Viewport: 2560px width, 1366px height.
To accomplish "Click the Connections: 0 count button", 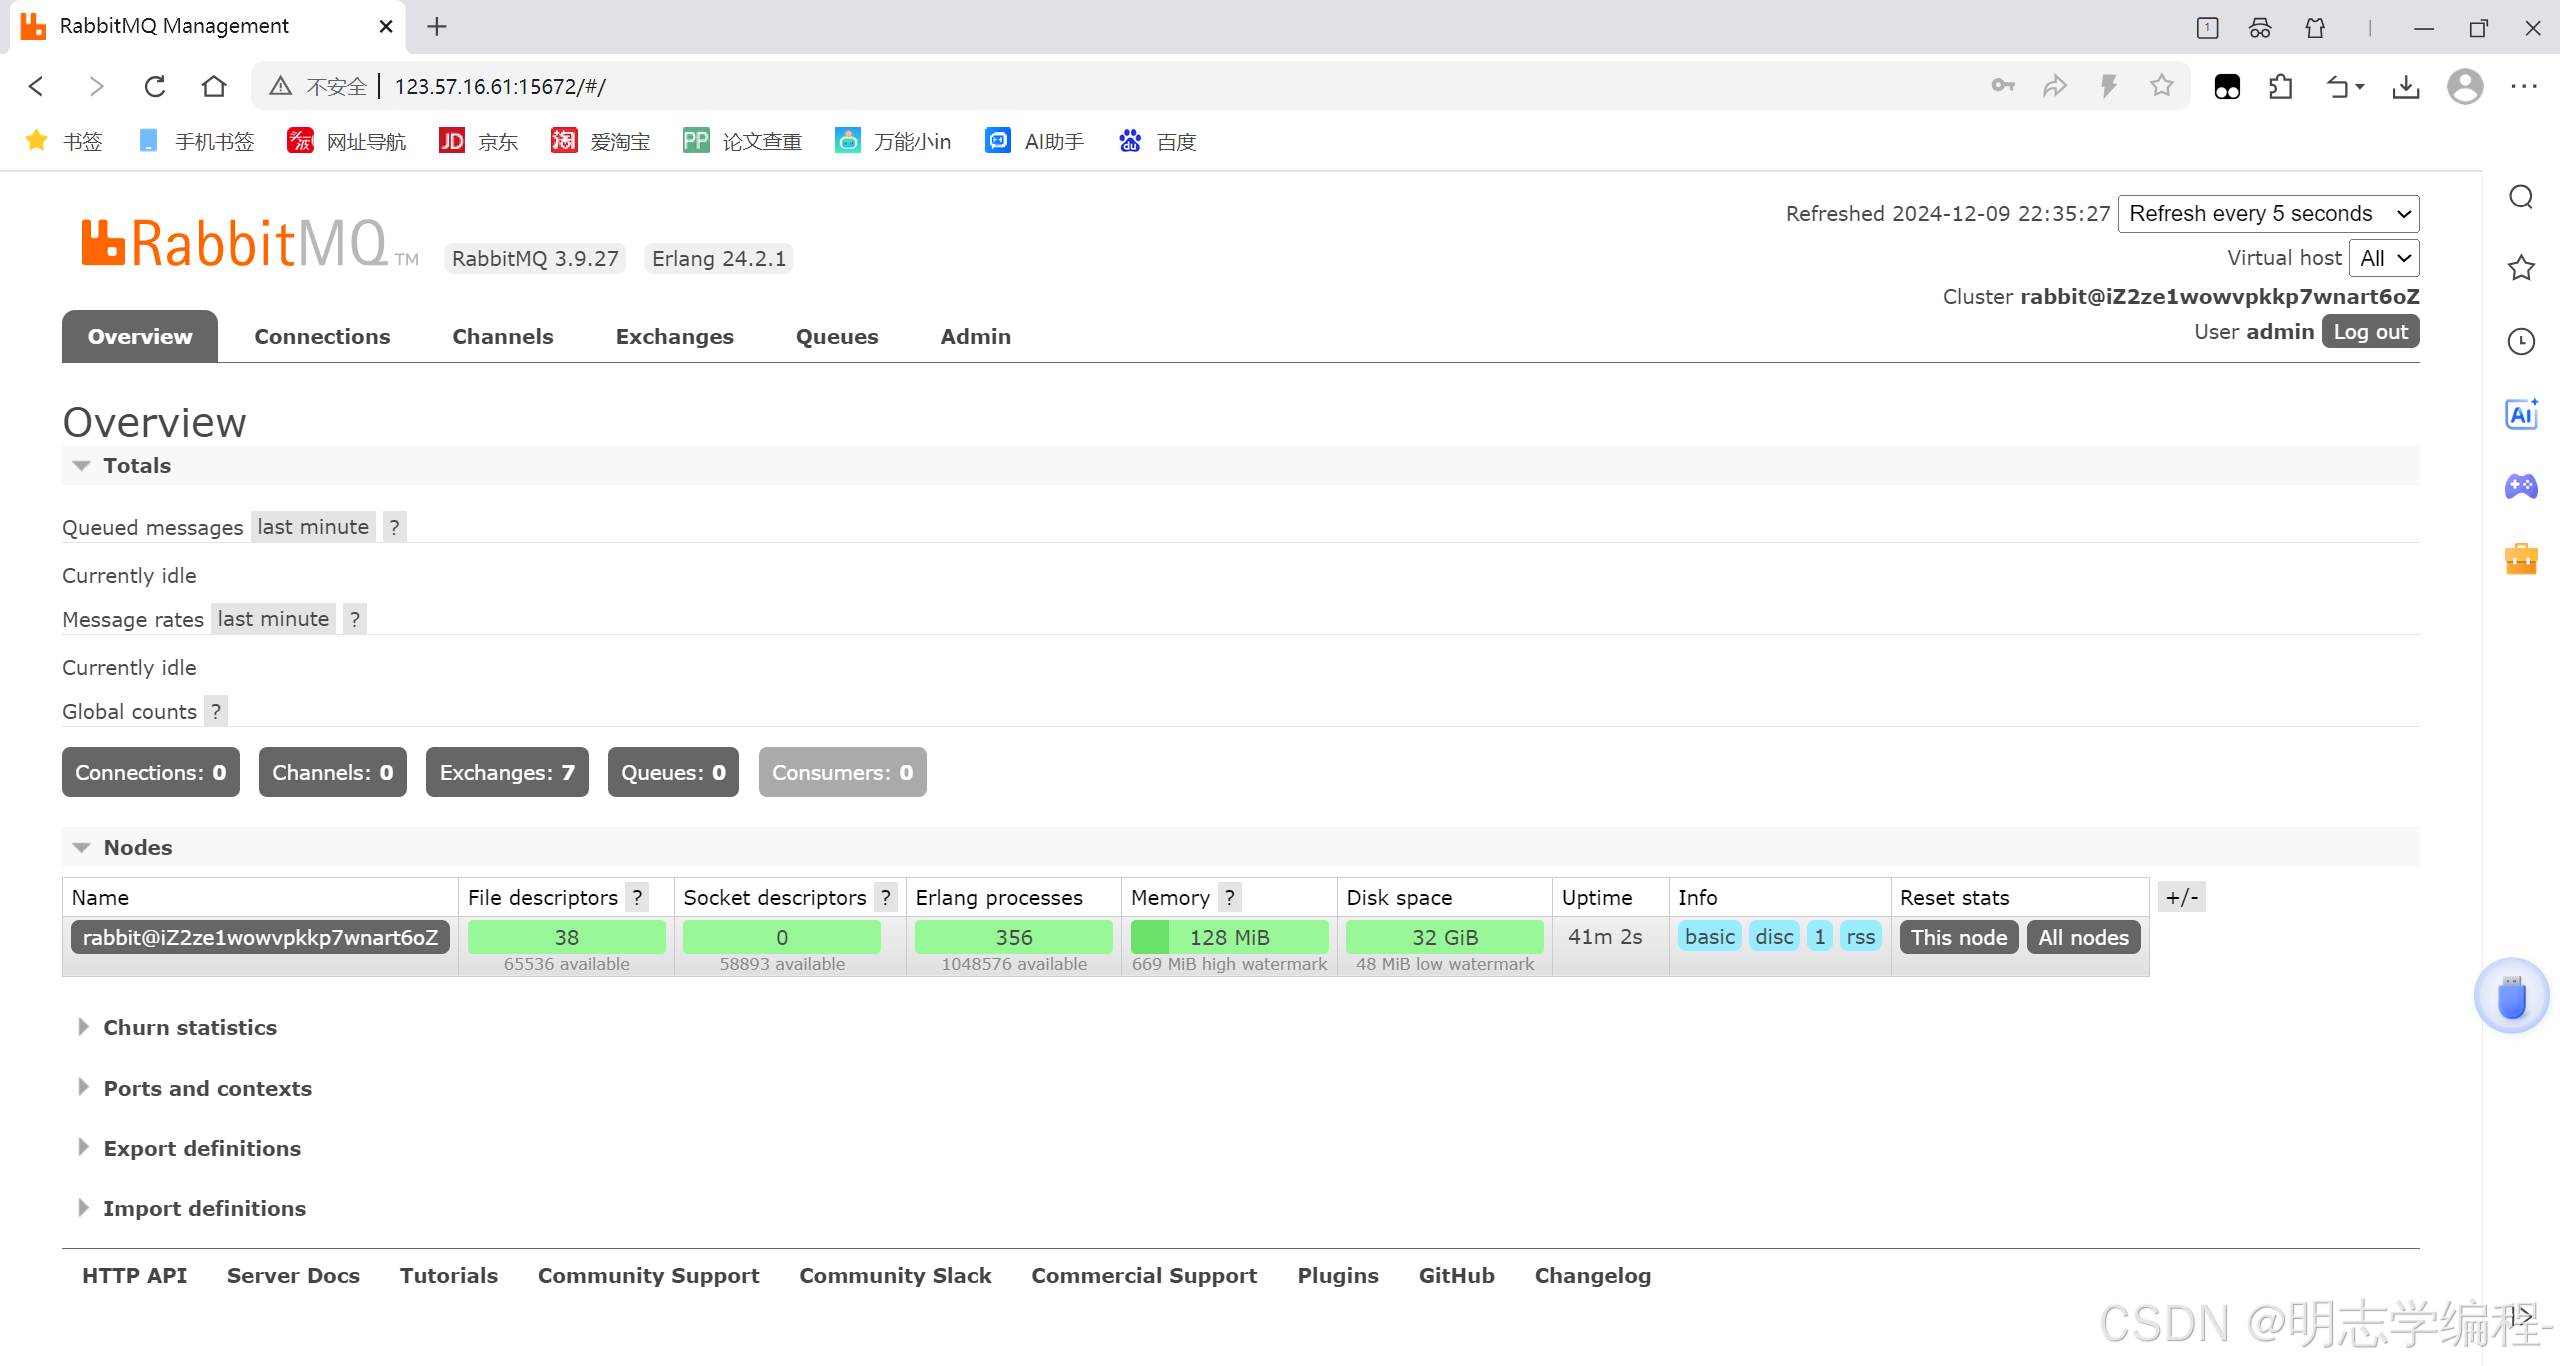I will click(x=151, y=772).
